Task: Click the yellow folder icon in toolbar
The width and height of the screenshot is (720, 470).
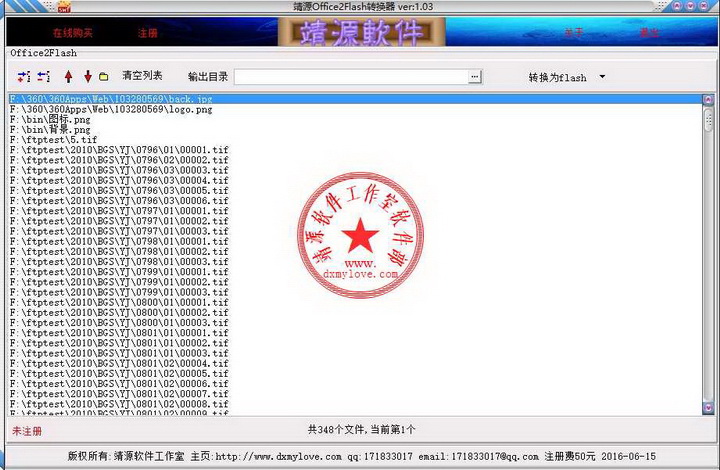Action: point(104,77)
